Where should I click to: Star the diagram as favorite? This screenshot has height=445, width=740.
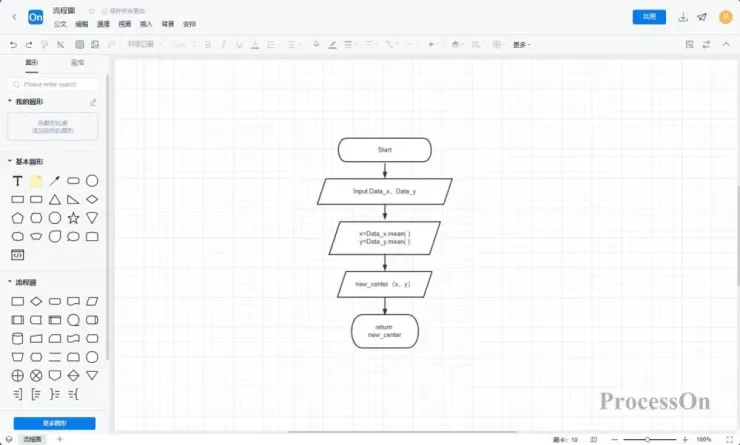pos(92,10)
